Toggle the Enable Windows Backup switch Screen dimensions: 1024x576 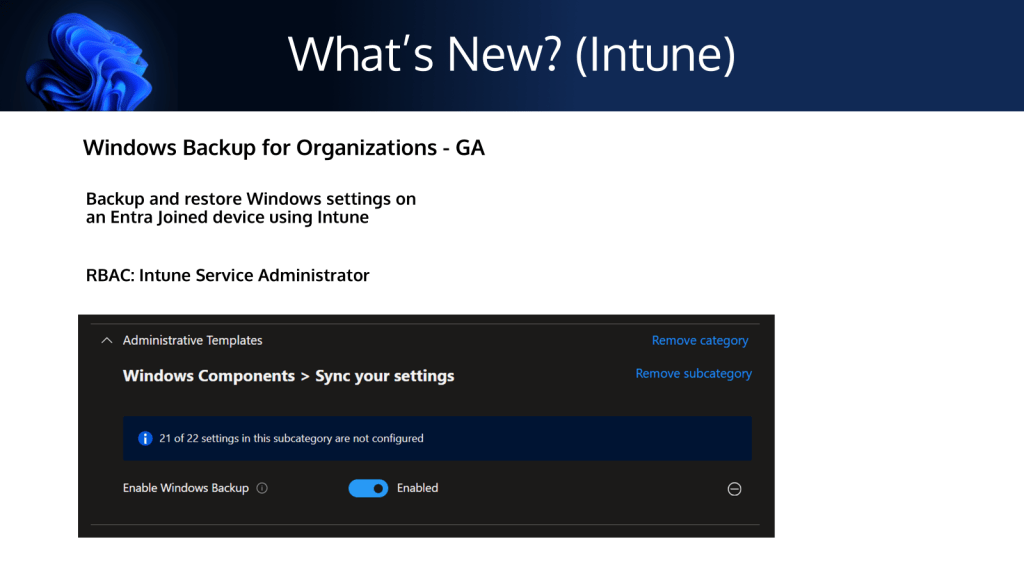pos(368,488)
